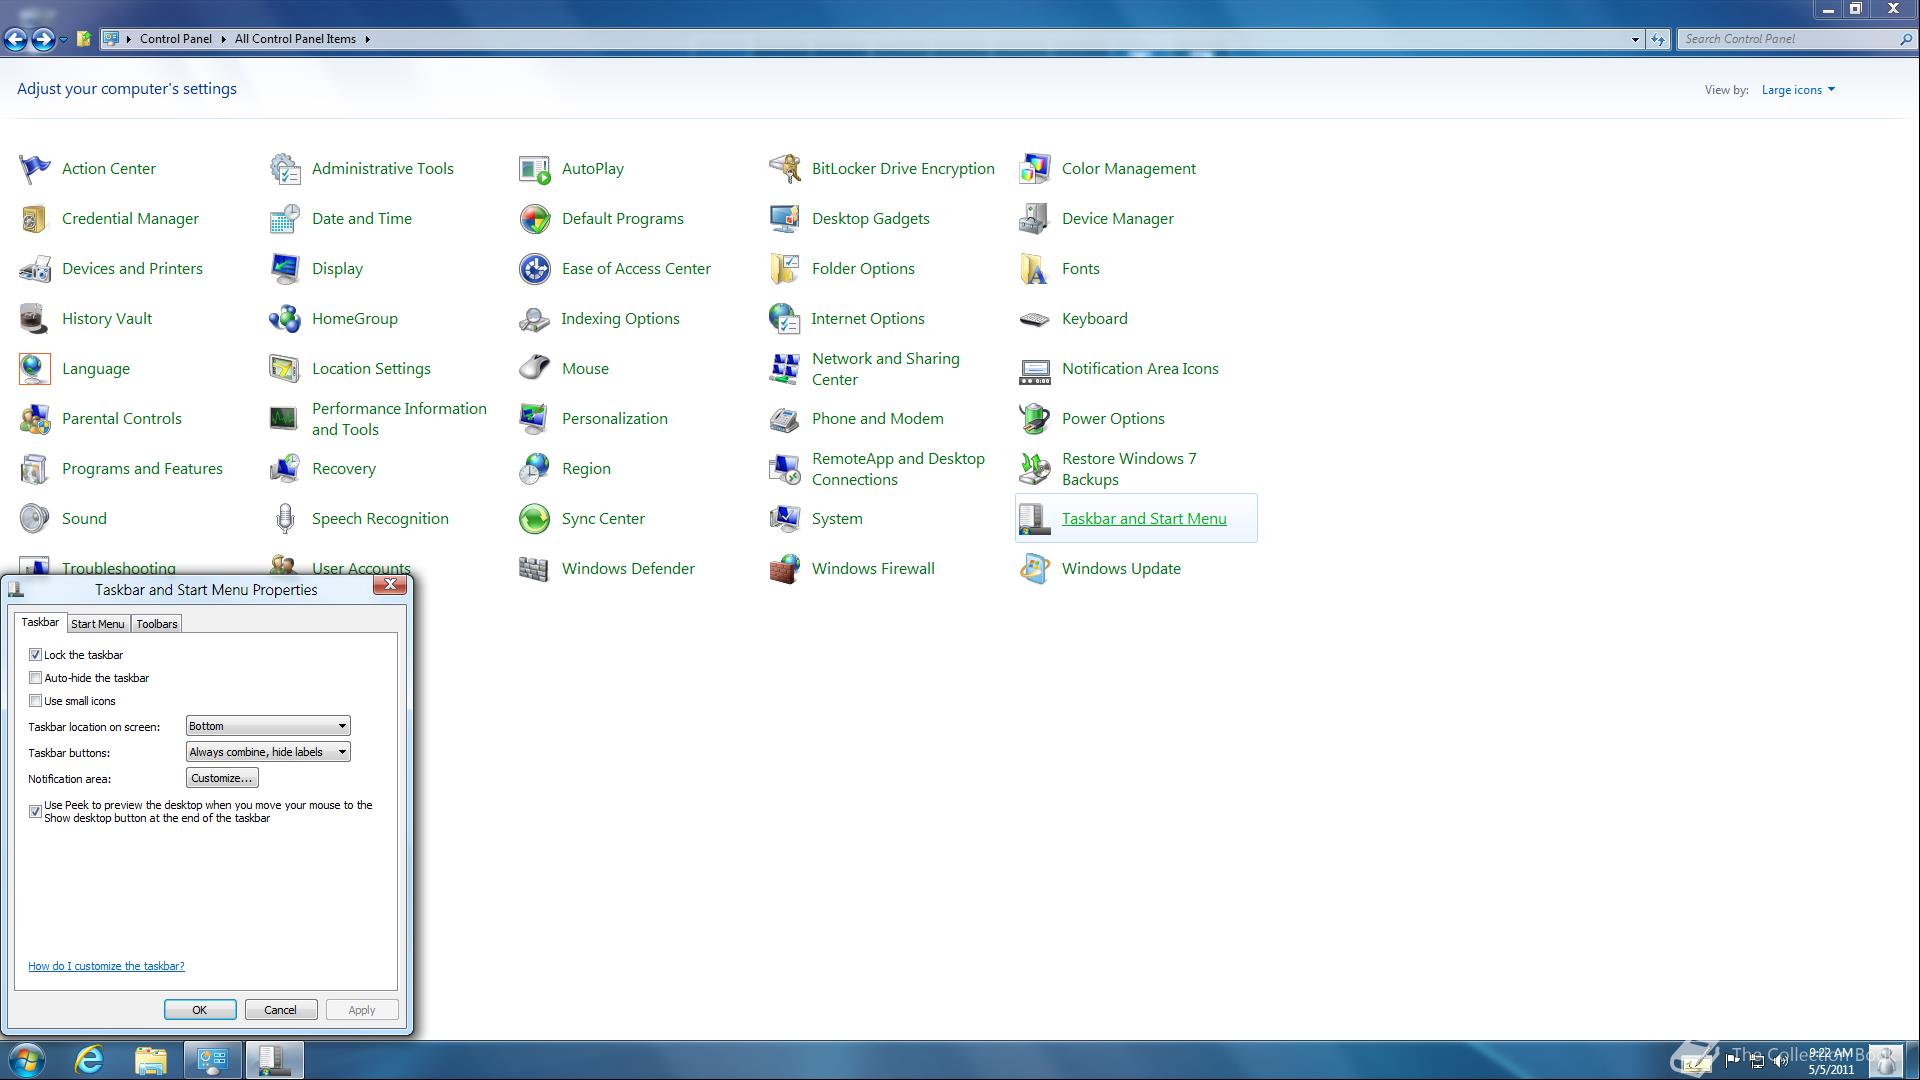Expand arrow after All Control Panel Items

367,39
